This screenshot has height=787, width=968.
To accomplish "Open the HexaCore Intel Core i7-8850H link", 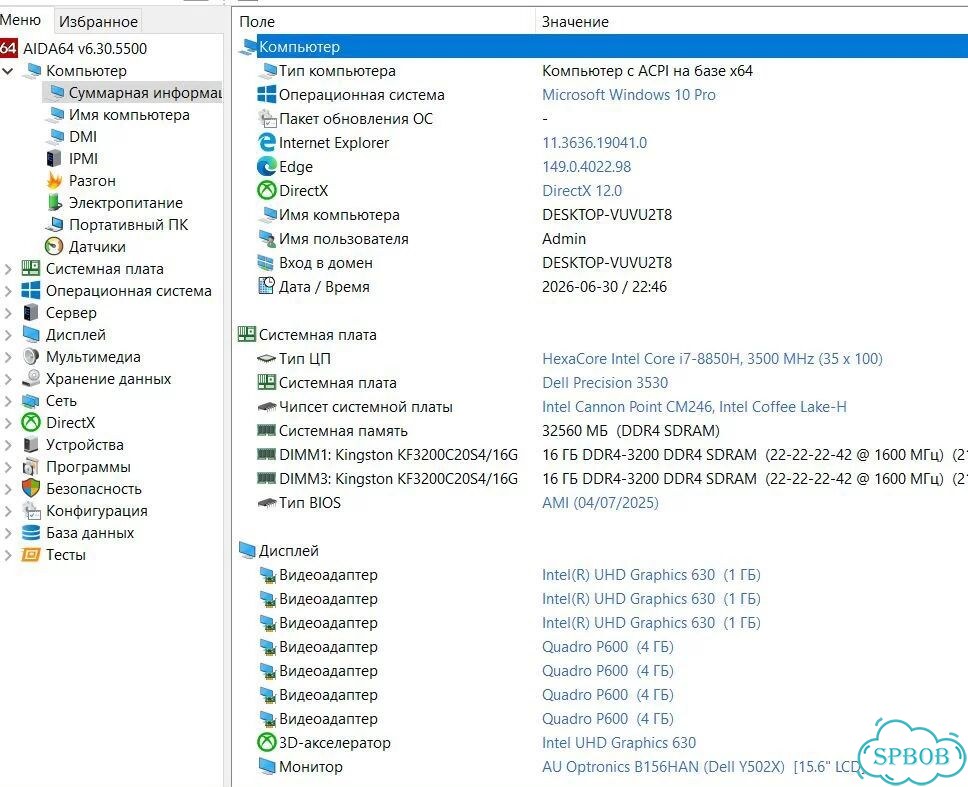I will click(x=712, y=359).
